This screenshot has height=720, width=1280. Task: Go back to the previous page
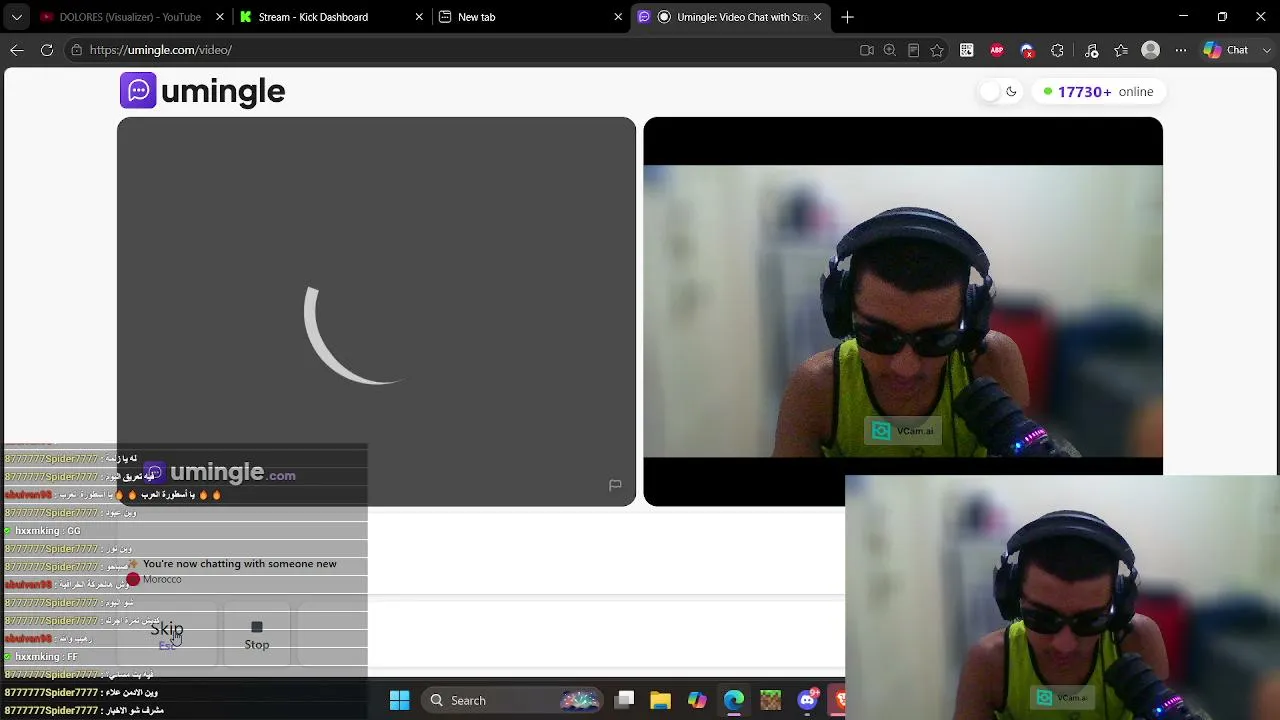click(x=17, y=50)
